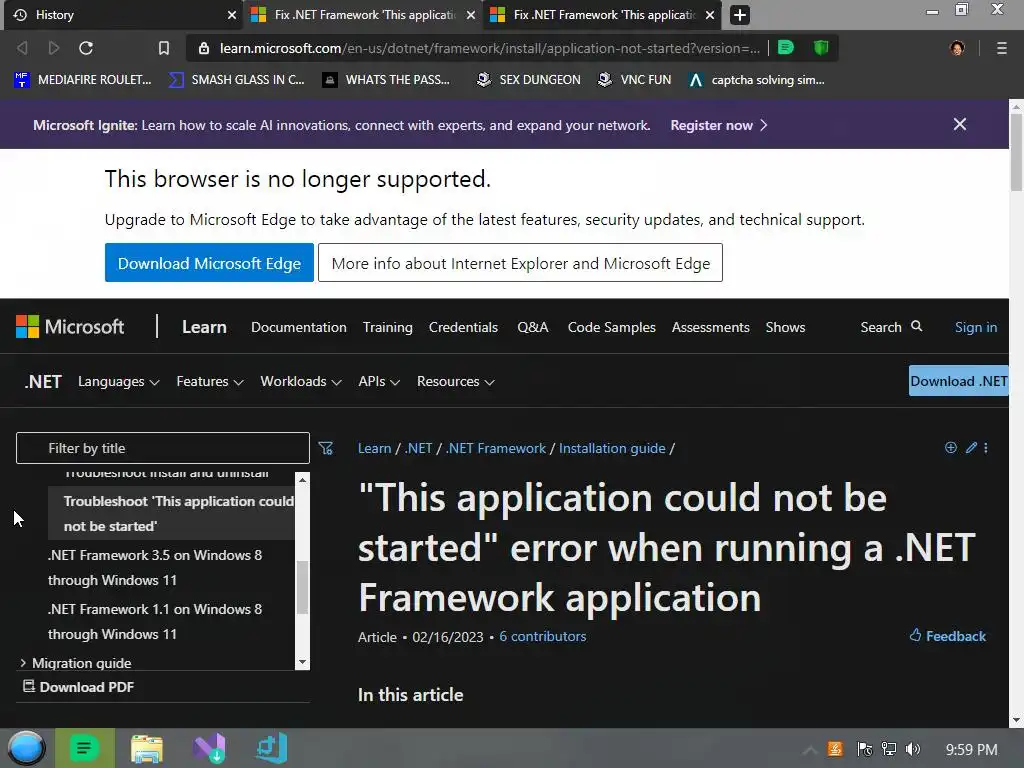Click the sidebar tree scrollbar down arrow

[x=302, y=662]
